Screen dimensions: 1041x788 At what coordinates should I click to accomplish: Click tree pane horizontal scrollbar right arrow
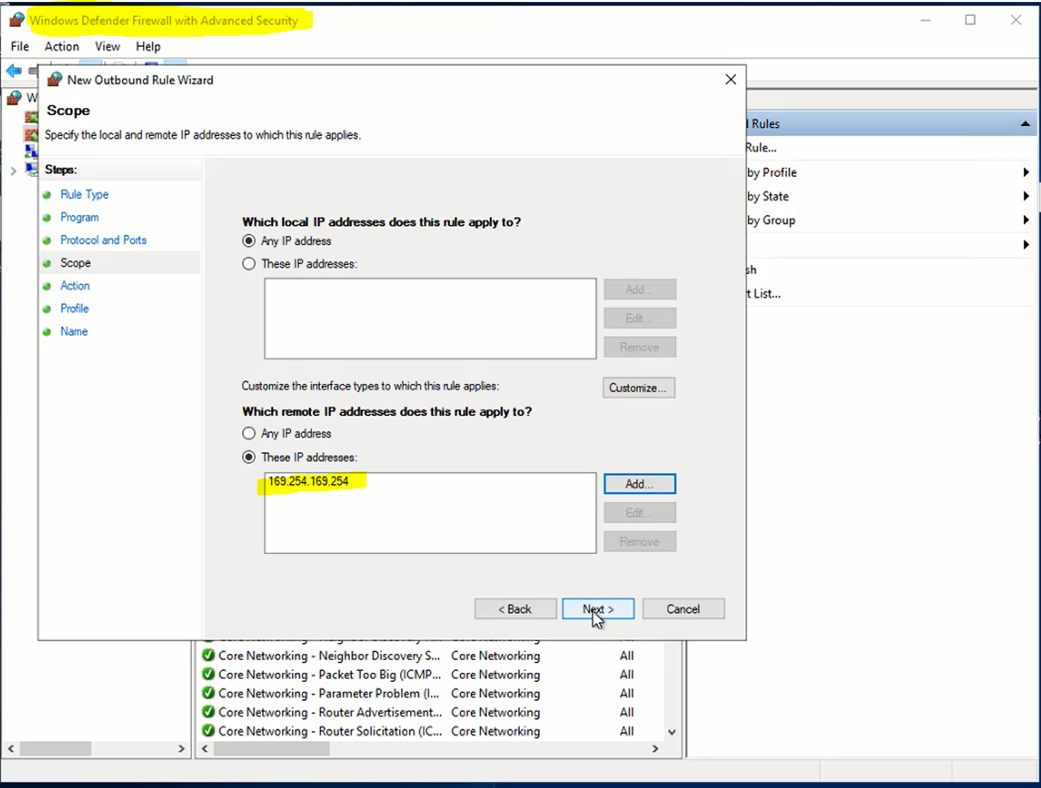pyautogui.click(x=181, y=749)
